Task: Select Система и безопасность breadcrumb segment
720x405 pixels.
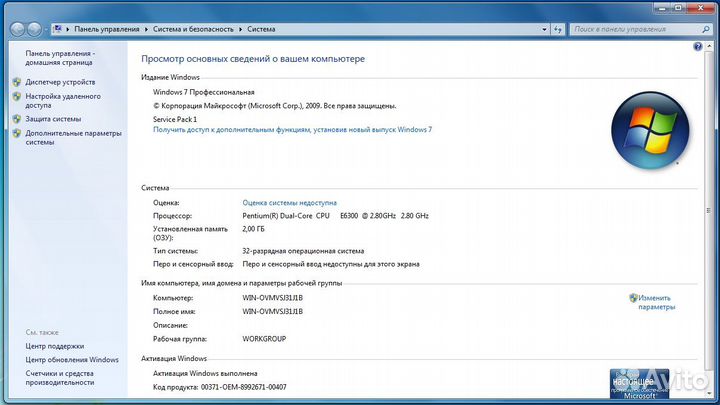Action: click(x=193, y=29)
